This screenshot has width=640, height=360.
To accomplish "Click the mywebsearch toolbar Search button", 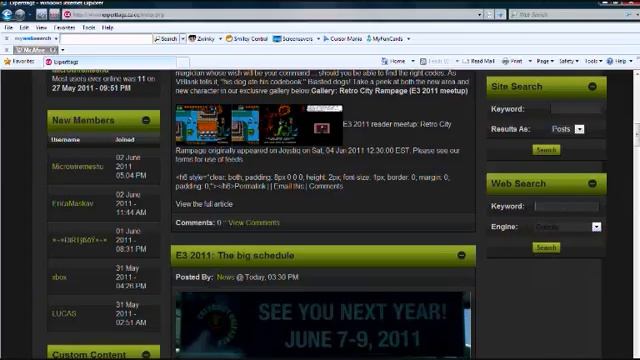I will (166, 39).
